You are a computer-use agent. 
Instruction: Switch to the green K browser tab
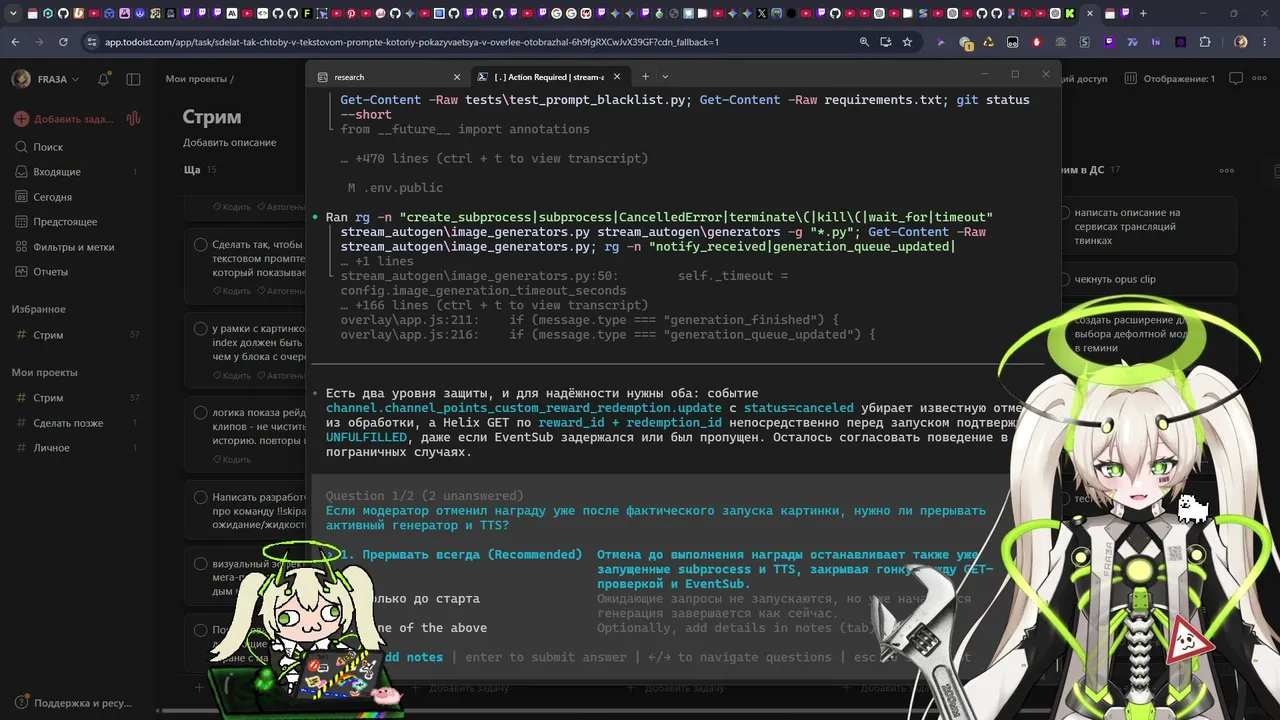(1070, 14)
